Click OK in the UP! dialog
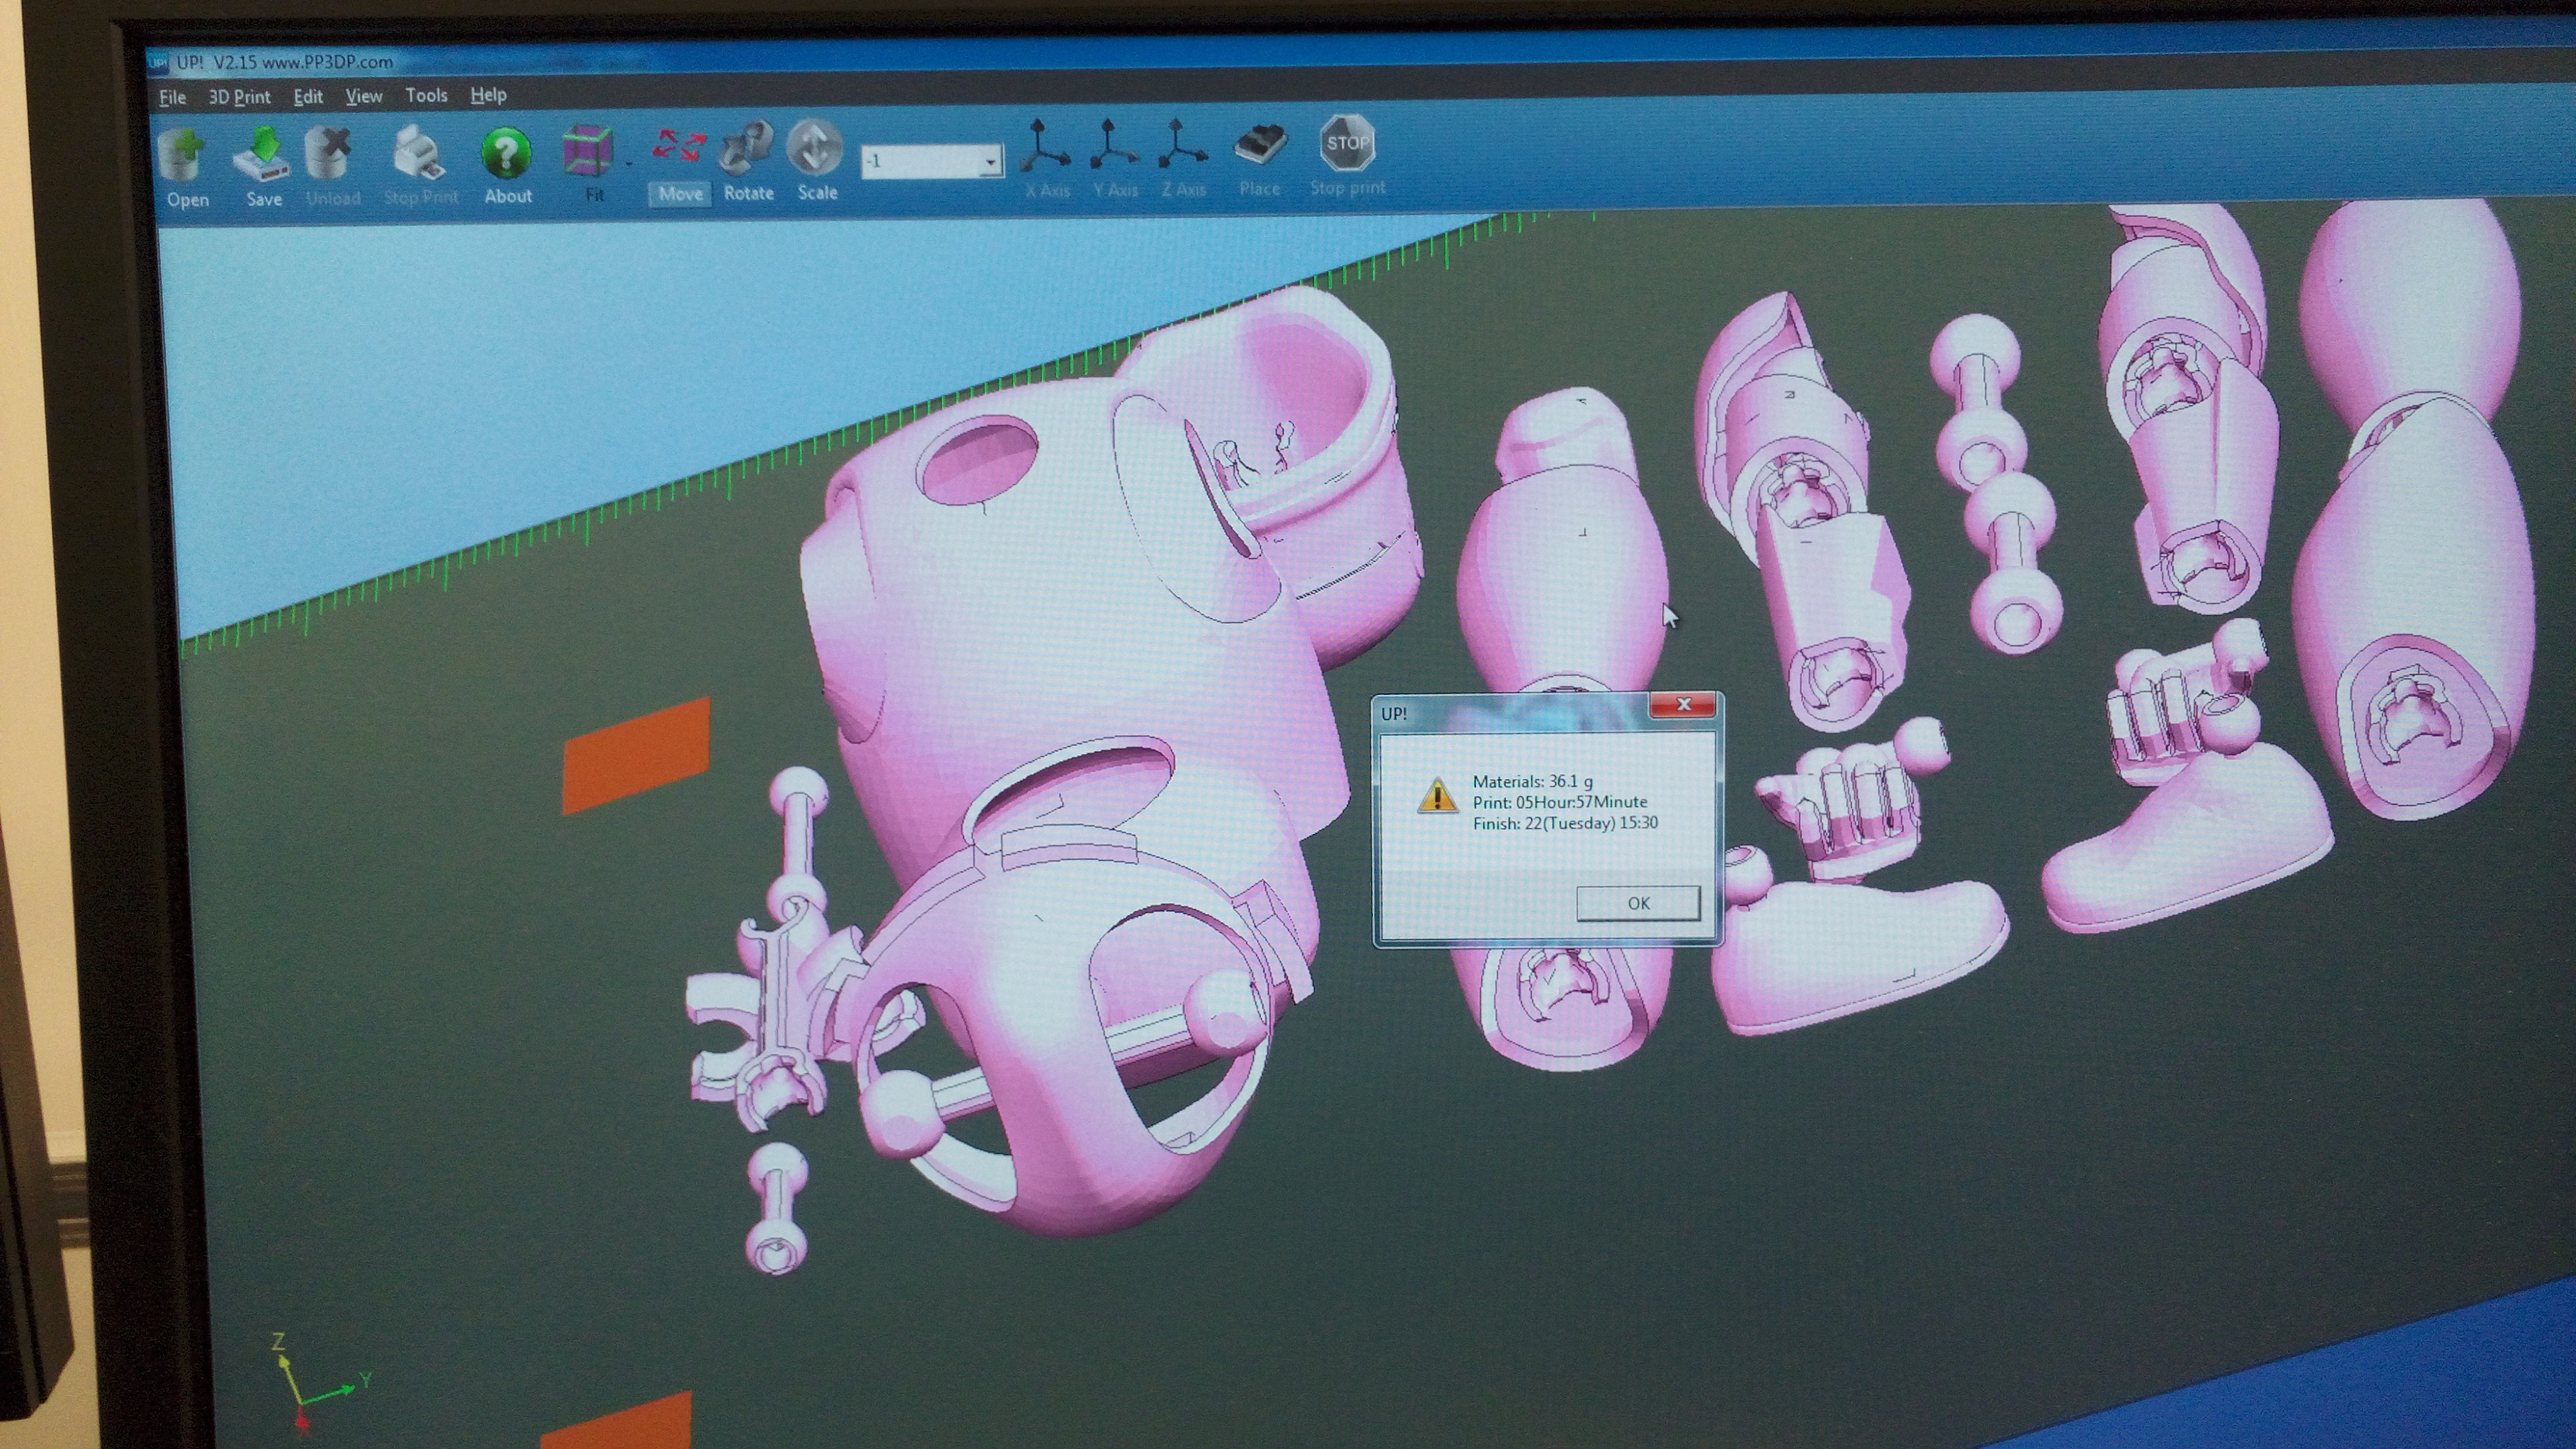The width and height of the screenshot is (2576, 1449). pos(1637,903)
